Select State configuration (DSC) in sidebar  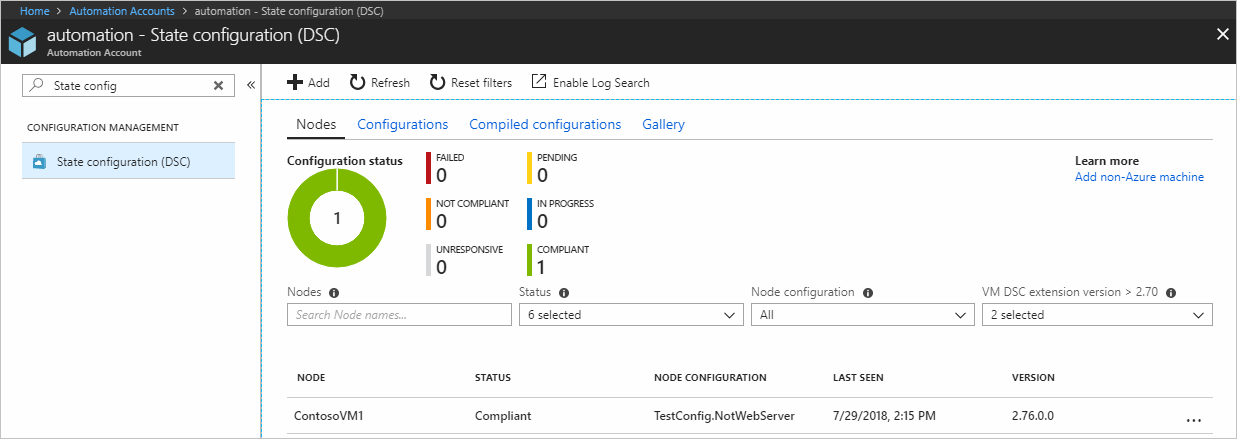(x=128, y=161)
